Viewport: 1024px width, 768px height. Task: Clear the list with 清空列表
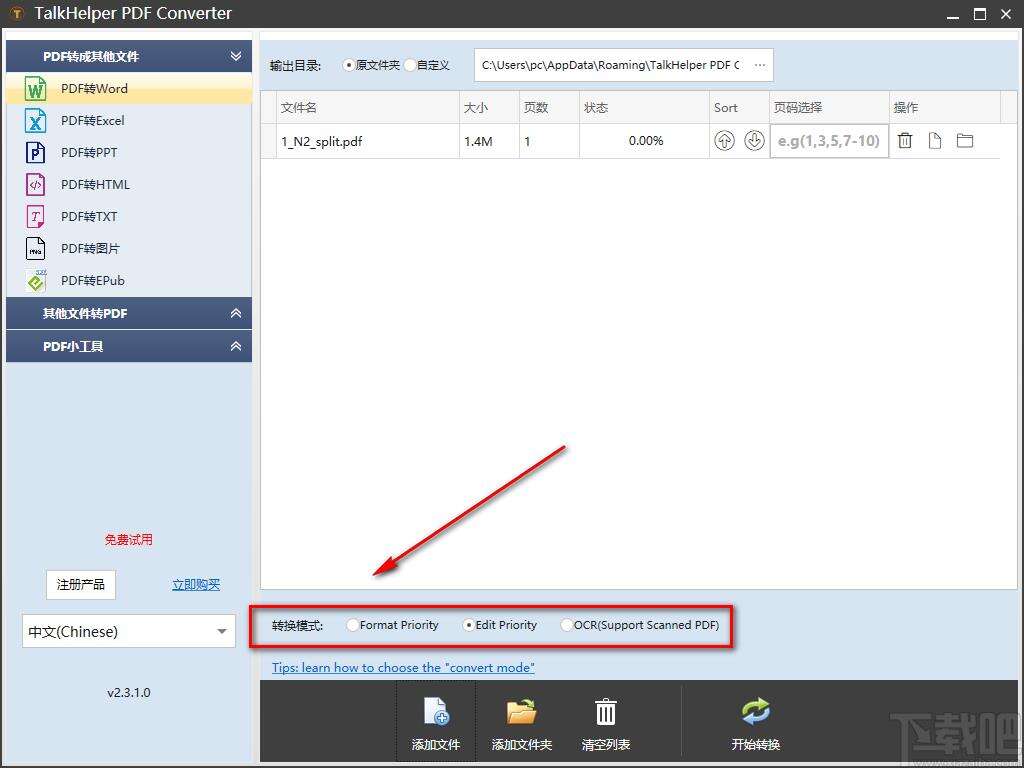(x=605, y=712)
